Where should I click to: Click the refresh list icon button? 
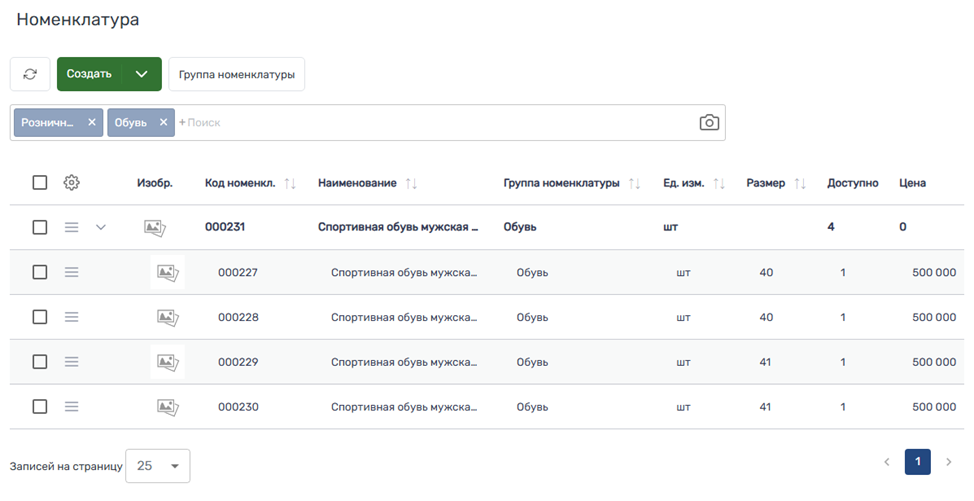(x=30, y=74)
